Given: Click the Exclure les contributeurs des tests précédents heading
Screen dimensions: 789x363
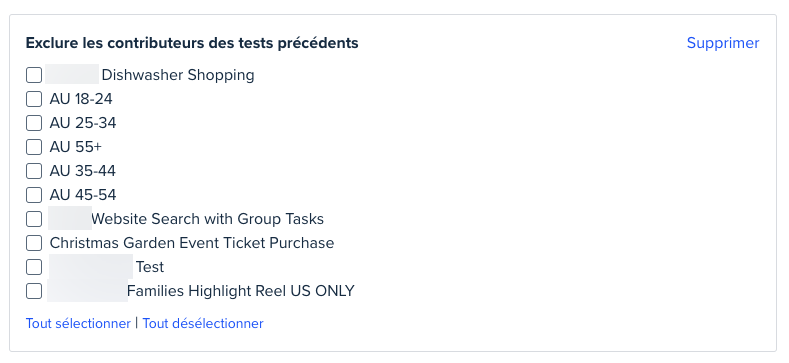Looking at the screenshot, I should tap(192, 43).
